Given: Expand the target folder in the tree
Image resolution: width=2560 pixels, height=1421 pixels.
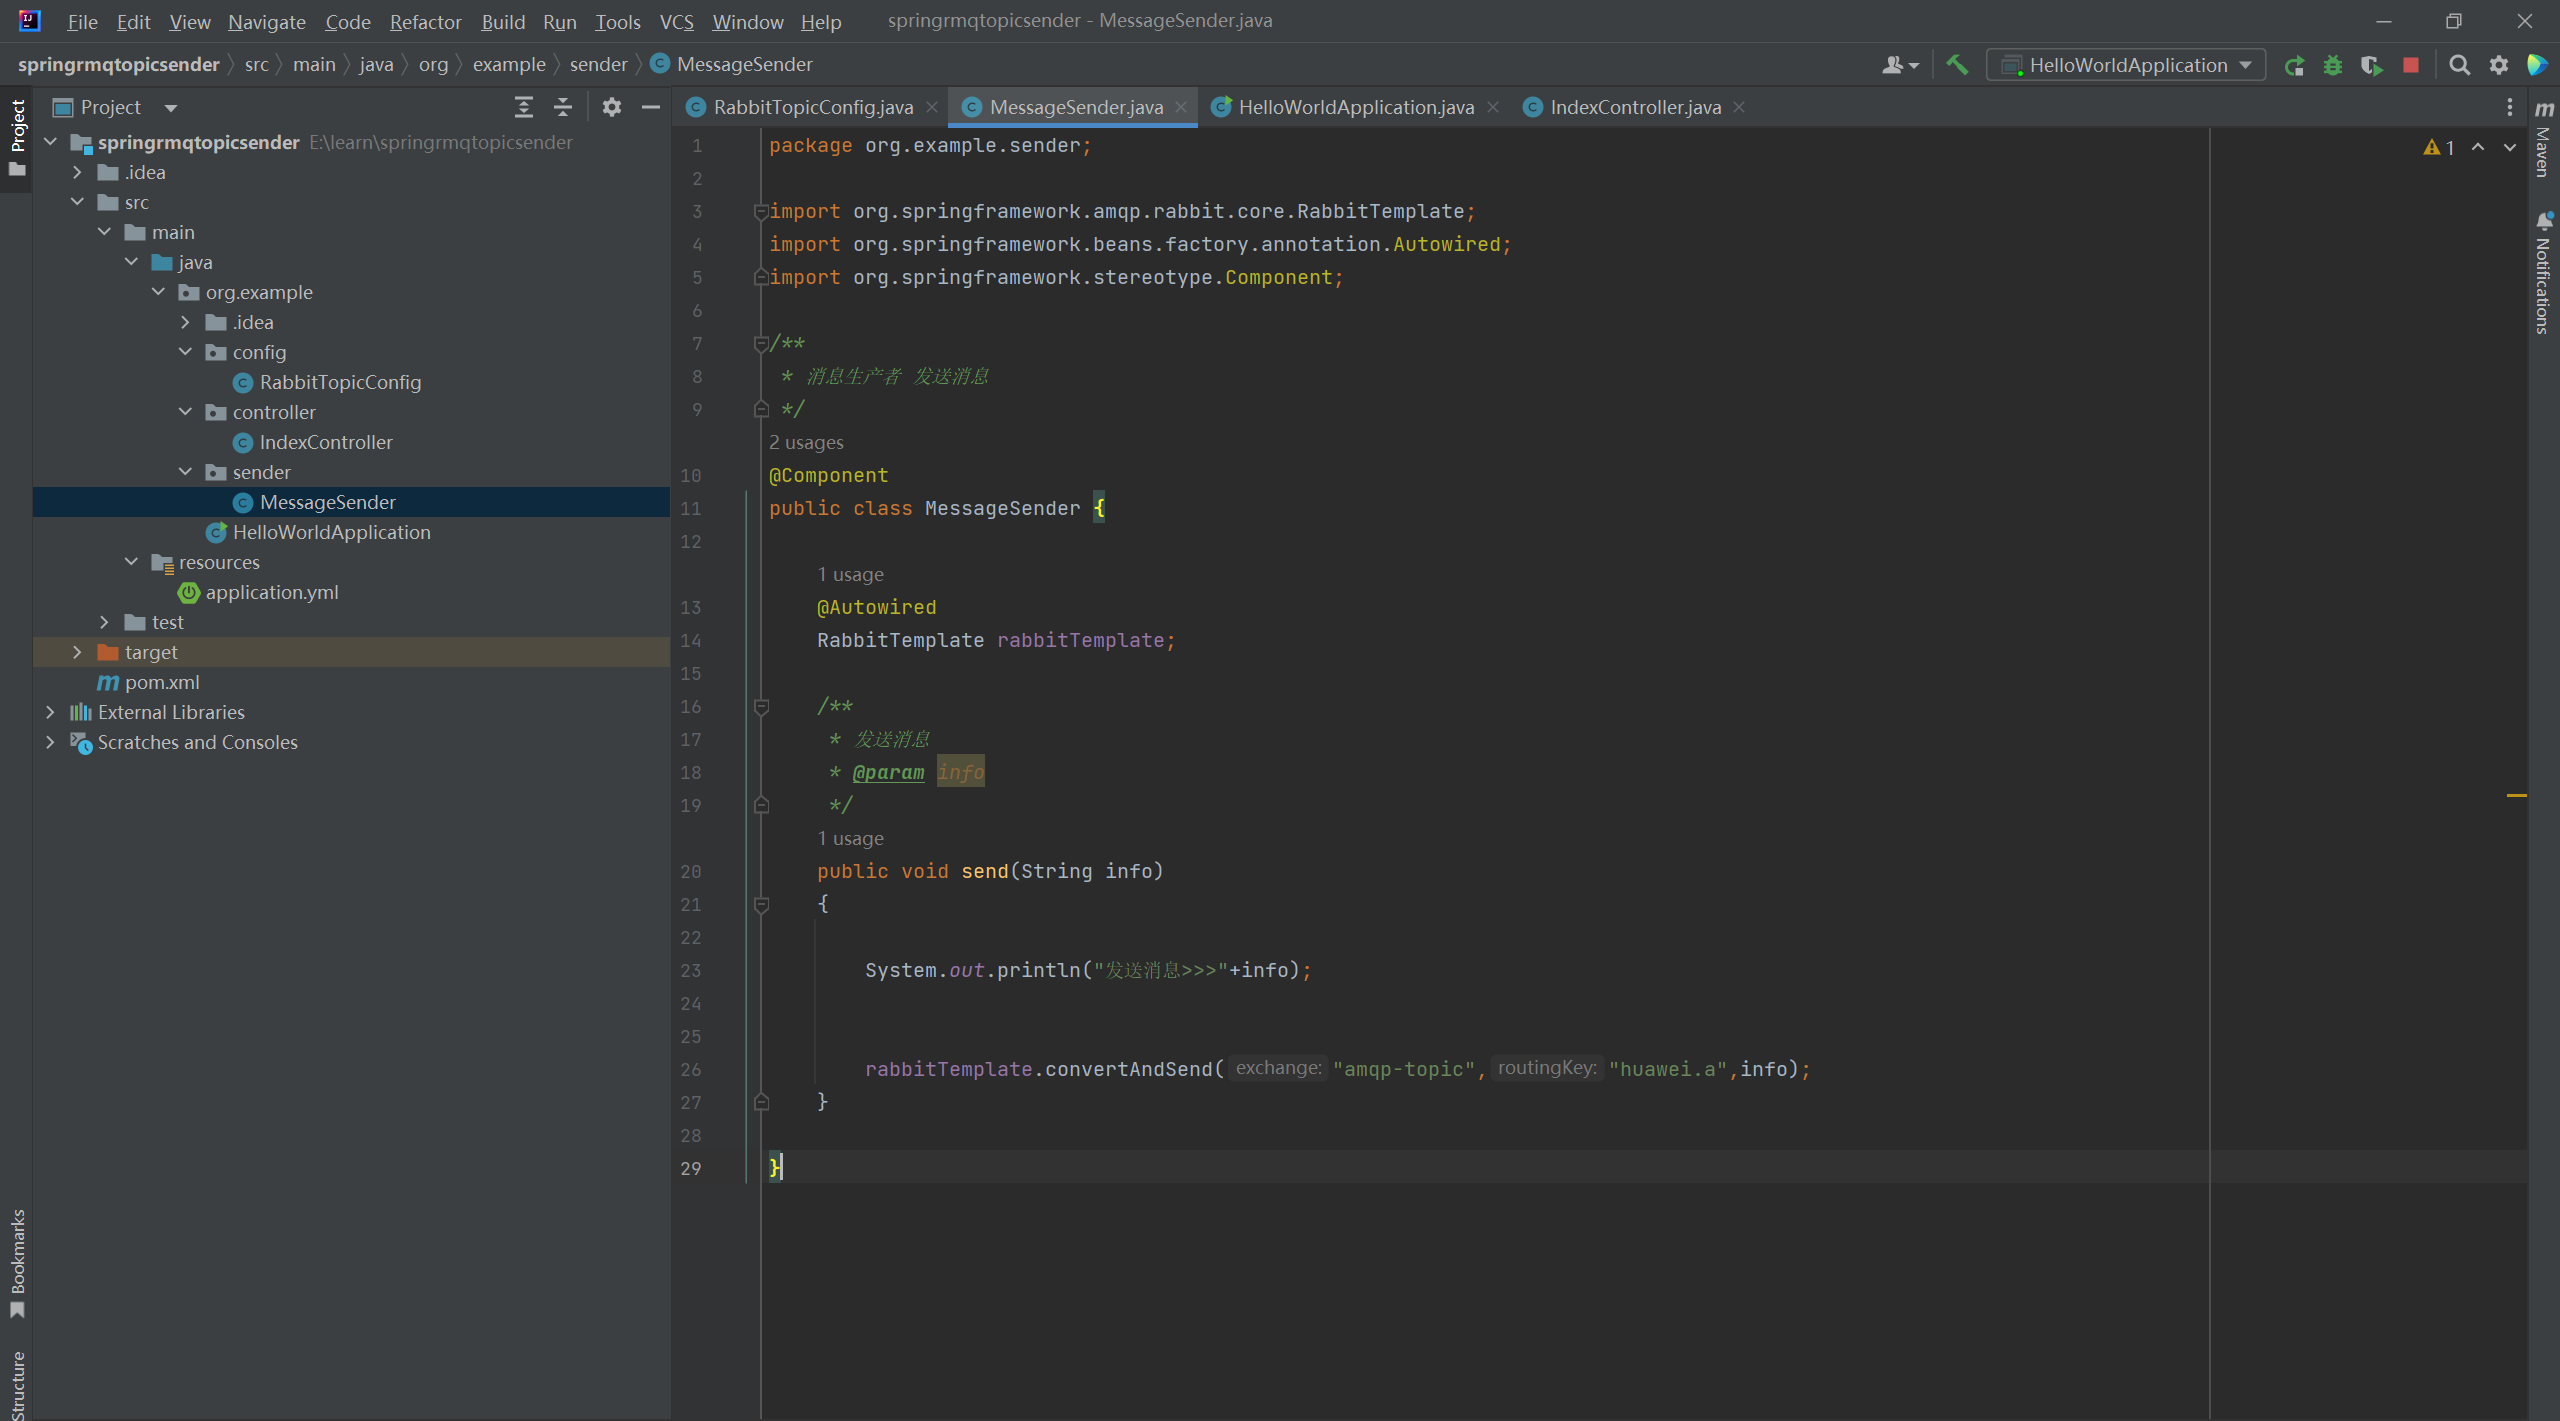Looking at the screenshot, I should (x=77, y=652).
